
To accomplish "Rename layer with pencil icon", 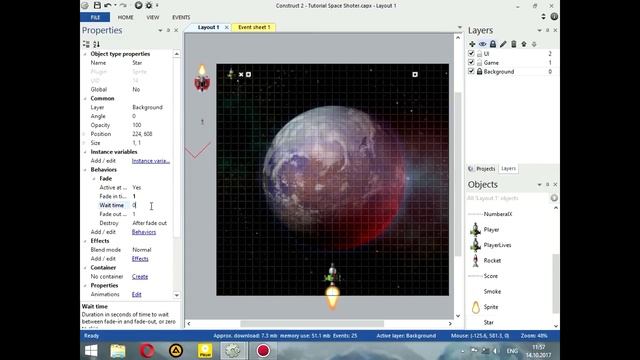I will [x=503, y=44].
